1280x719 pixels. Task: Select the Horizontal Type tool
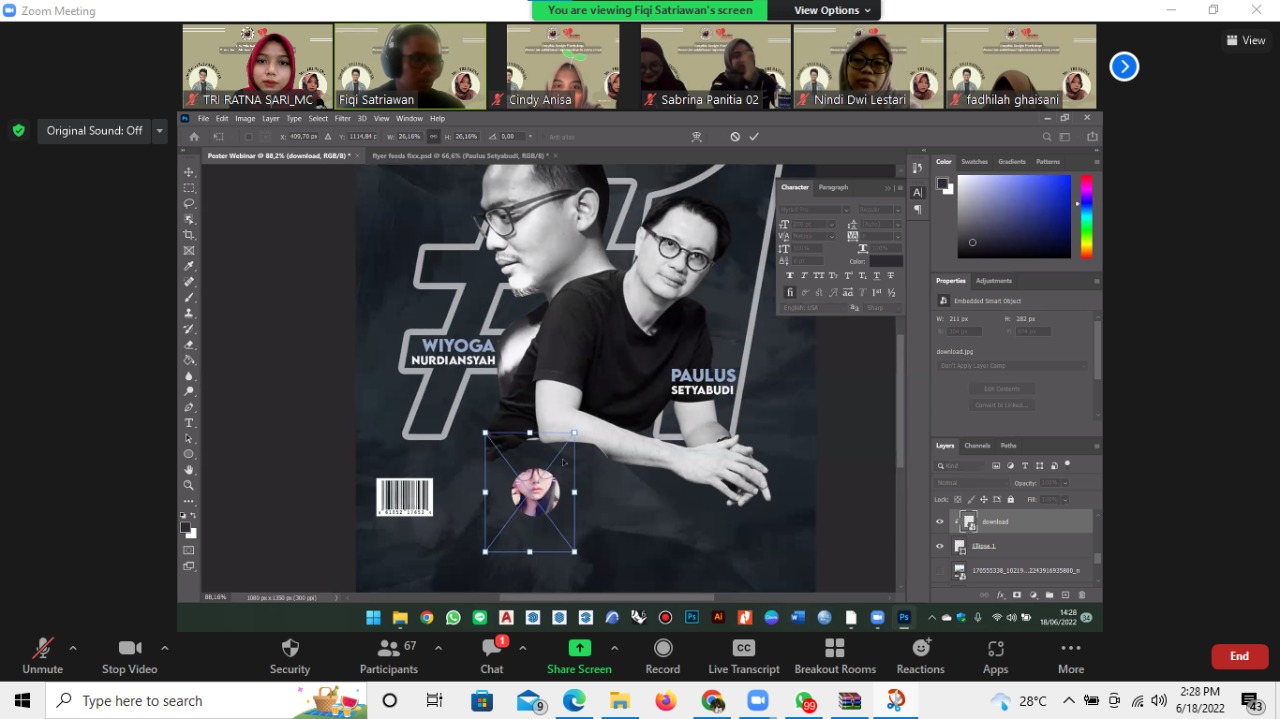189,423
